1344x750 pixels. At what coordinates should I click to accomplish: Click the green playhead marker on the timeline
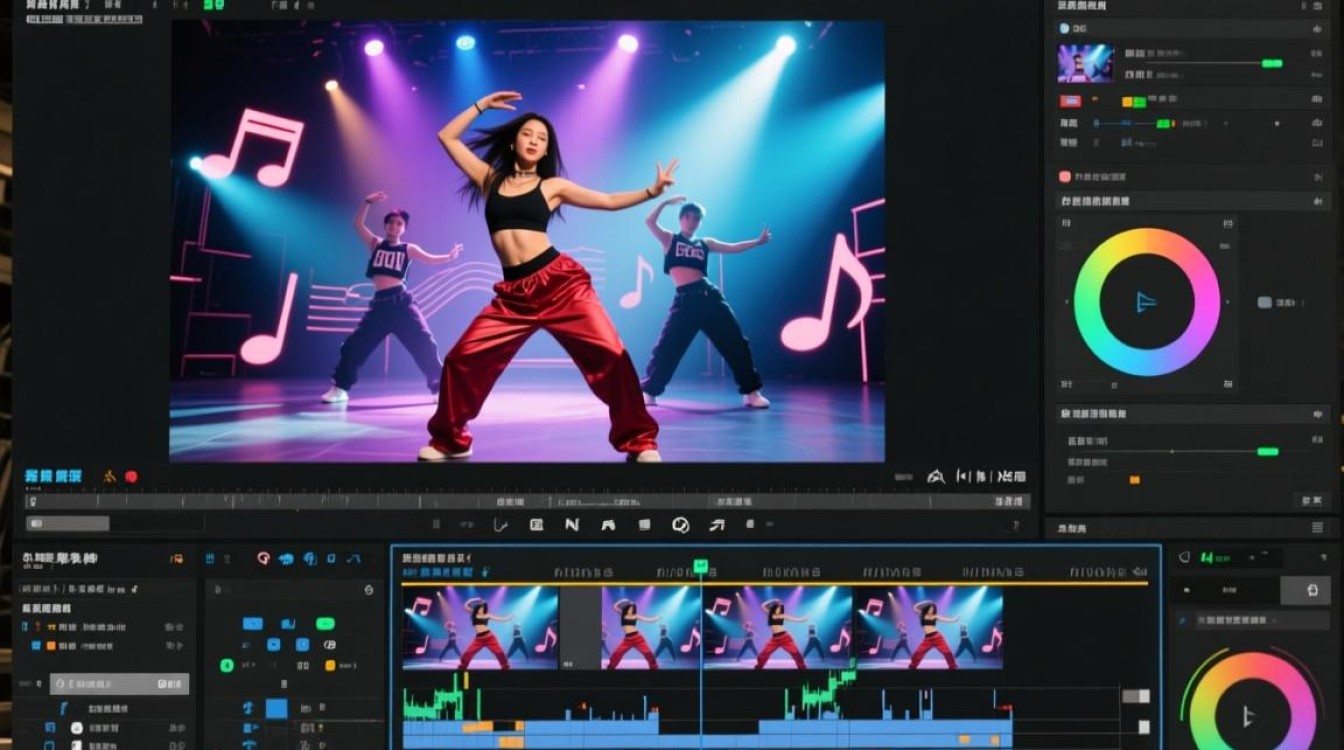tap(701, 566)
